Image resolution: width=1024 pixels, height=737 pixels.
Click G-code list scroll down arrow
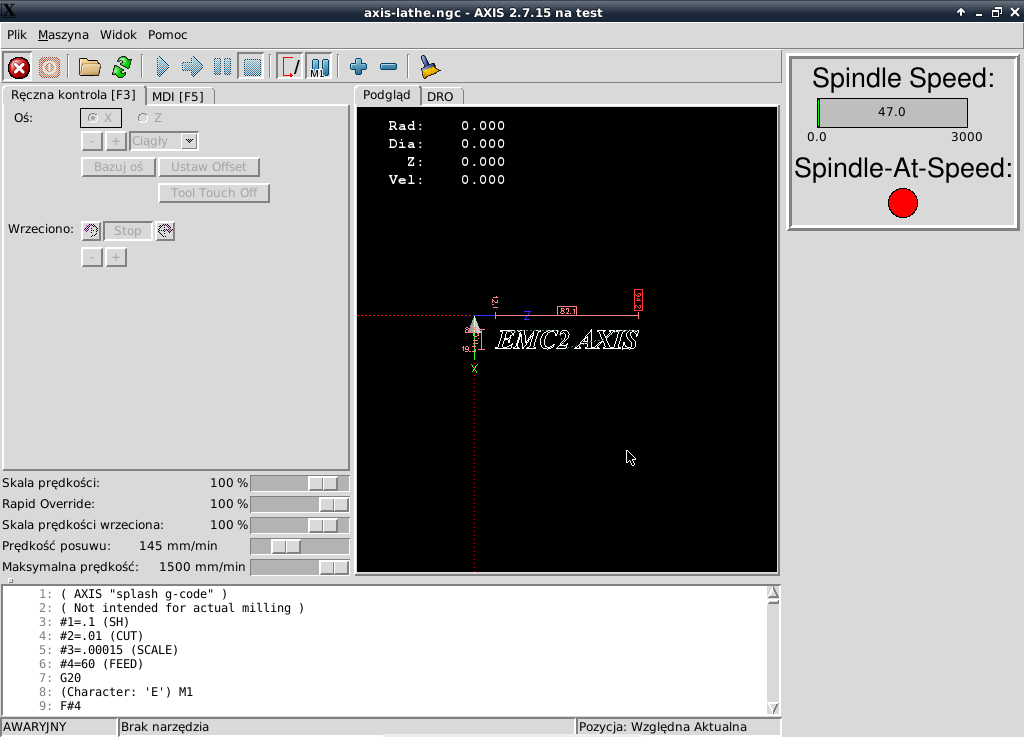(x=773, y=708)
